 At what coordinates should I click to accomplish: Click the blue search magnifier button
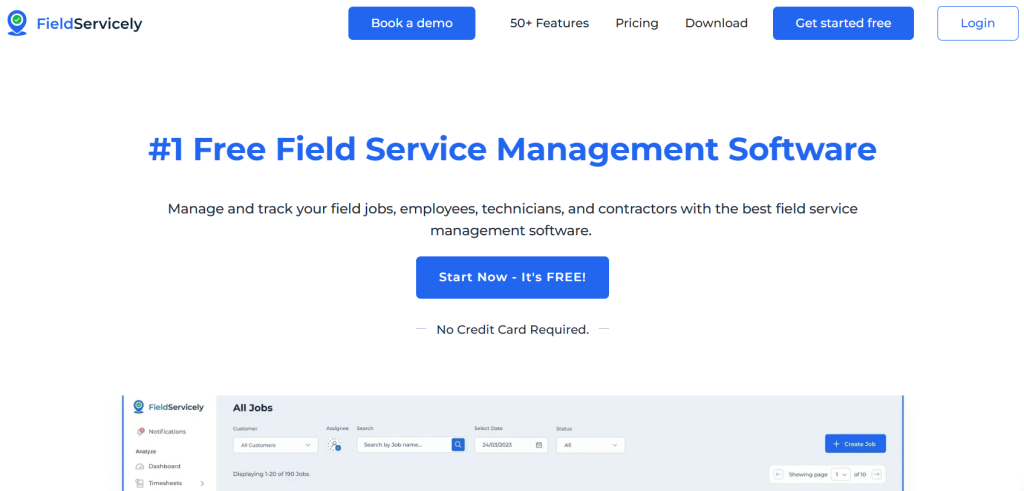(458, 445)
